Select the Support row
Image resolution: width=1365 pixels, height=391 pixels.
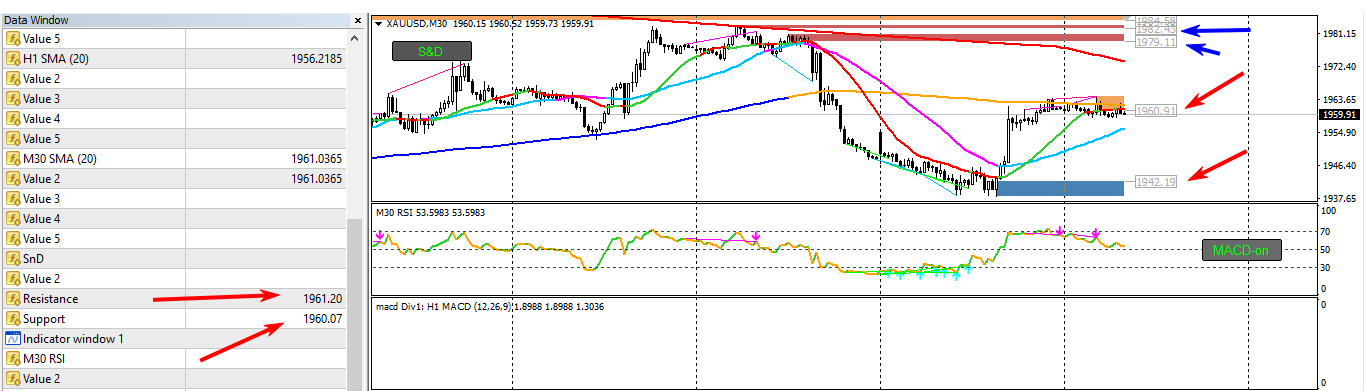click(x=173, y=319)
